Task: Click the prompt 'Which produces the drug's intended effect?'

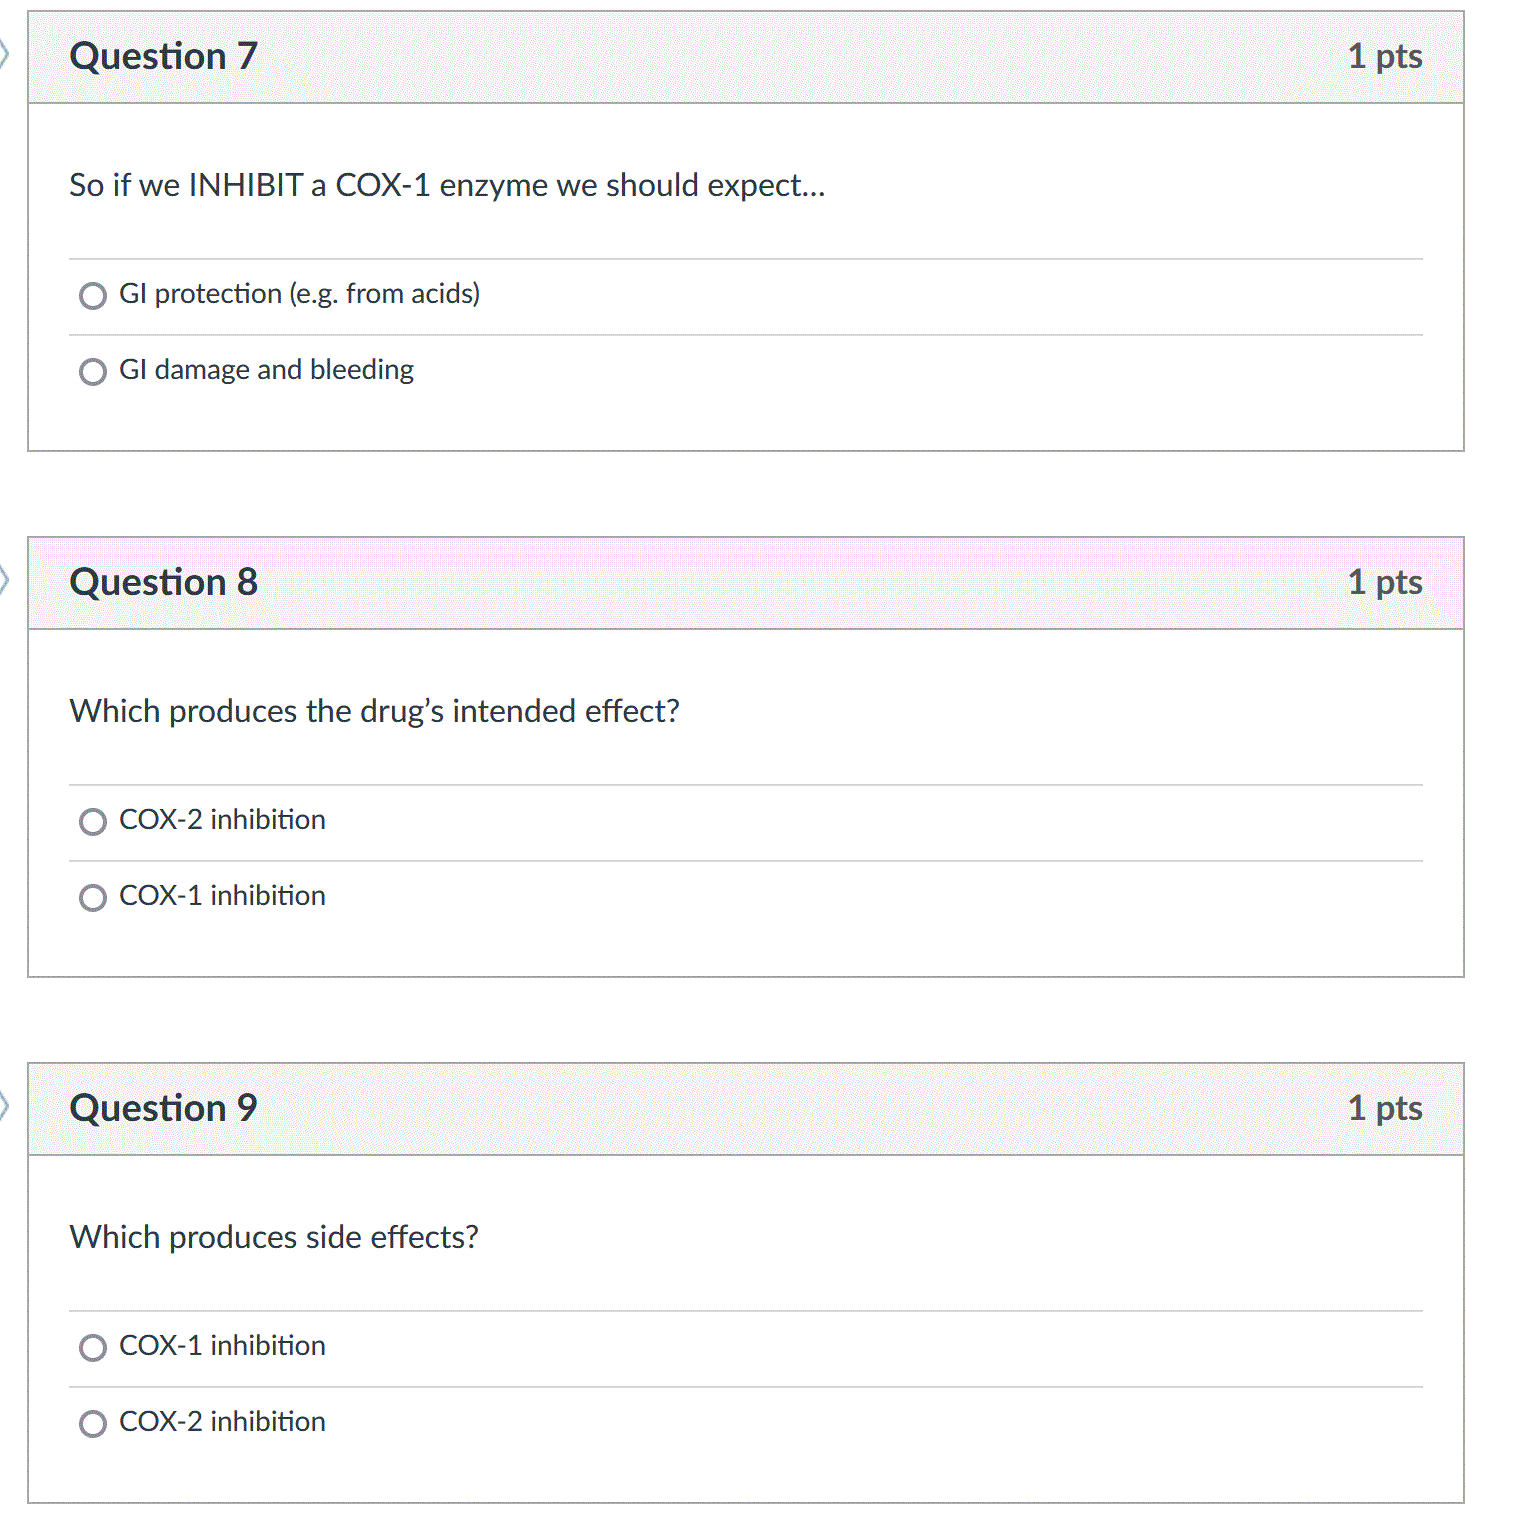Action: pos(375,711)
